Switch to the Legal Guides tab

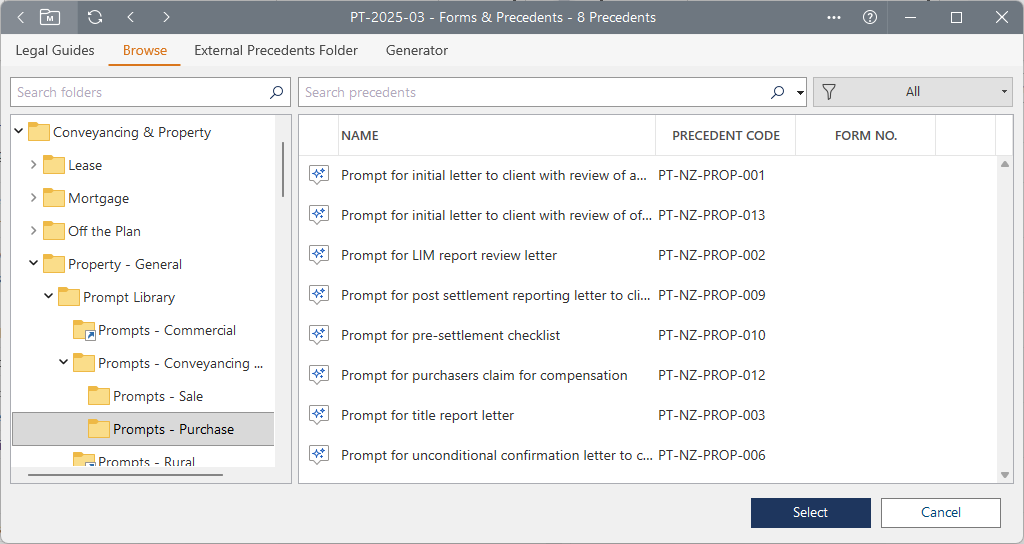pyautogui.click(x=55, y=50)
